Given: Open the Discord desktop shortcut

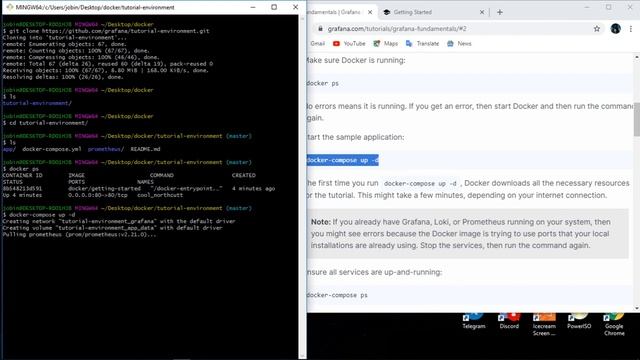Looking at the screenshot, I should pos(509,321).
